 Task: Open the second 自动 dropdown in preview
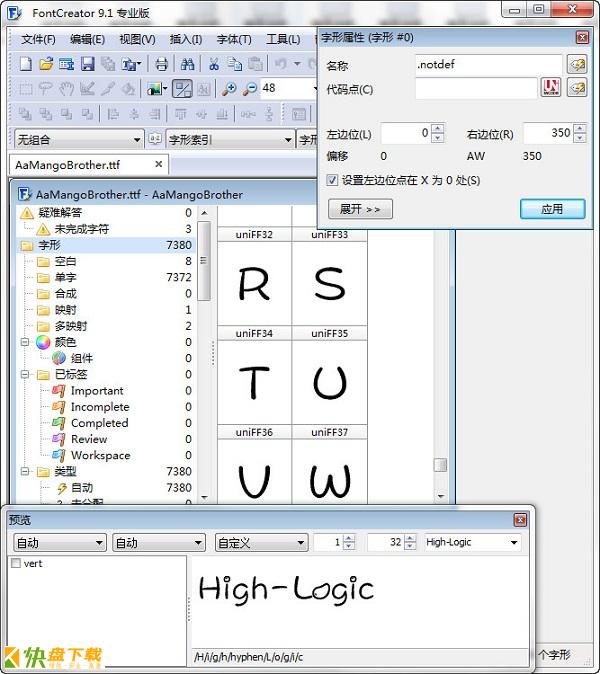pyautogui.click(x=158, y=542)
